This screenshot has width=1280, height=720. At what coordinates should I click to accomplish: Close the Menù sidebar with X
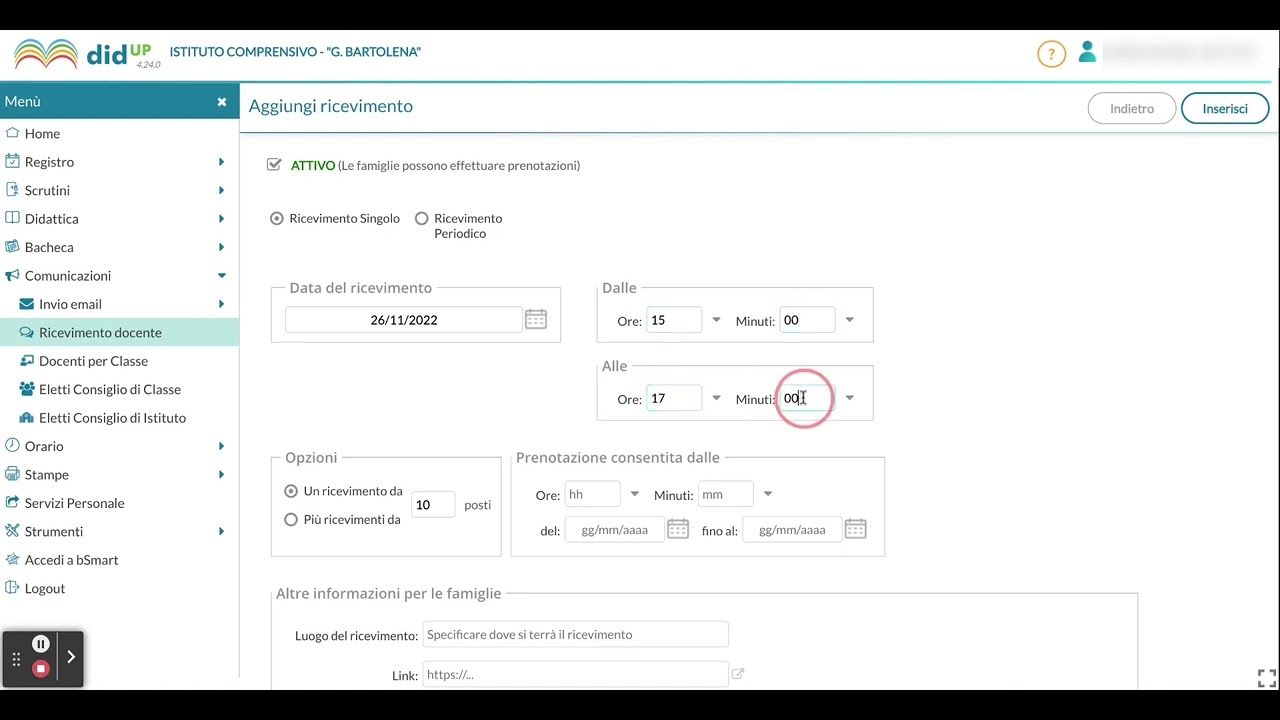(x=222, y=102)
